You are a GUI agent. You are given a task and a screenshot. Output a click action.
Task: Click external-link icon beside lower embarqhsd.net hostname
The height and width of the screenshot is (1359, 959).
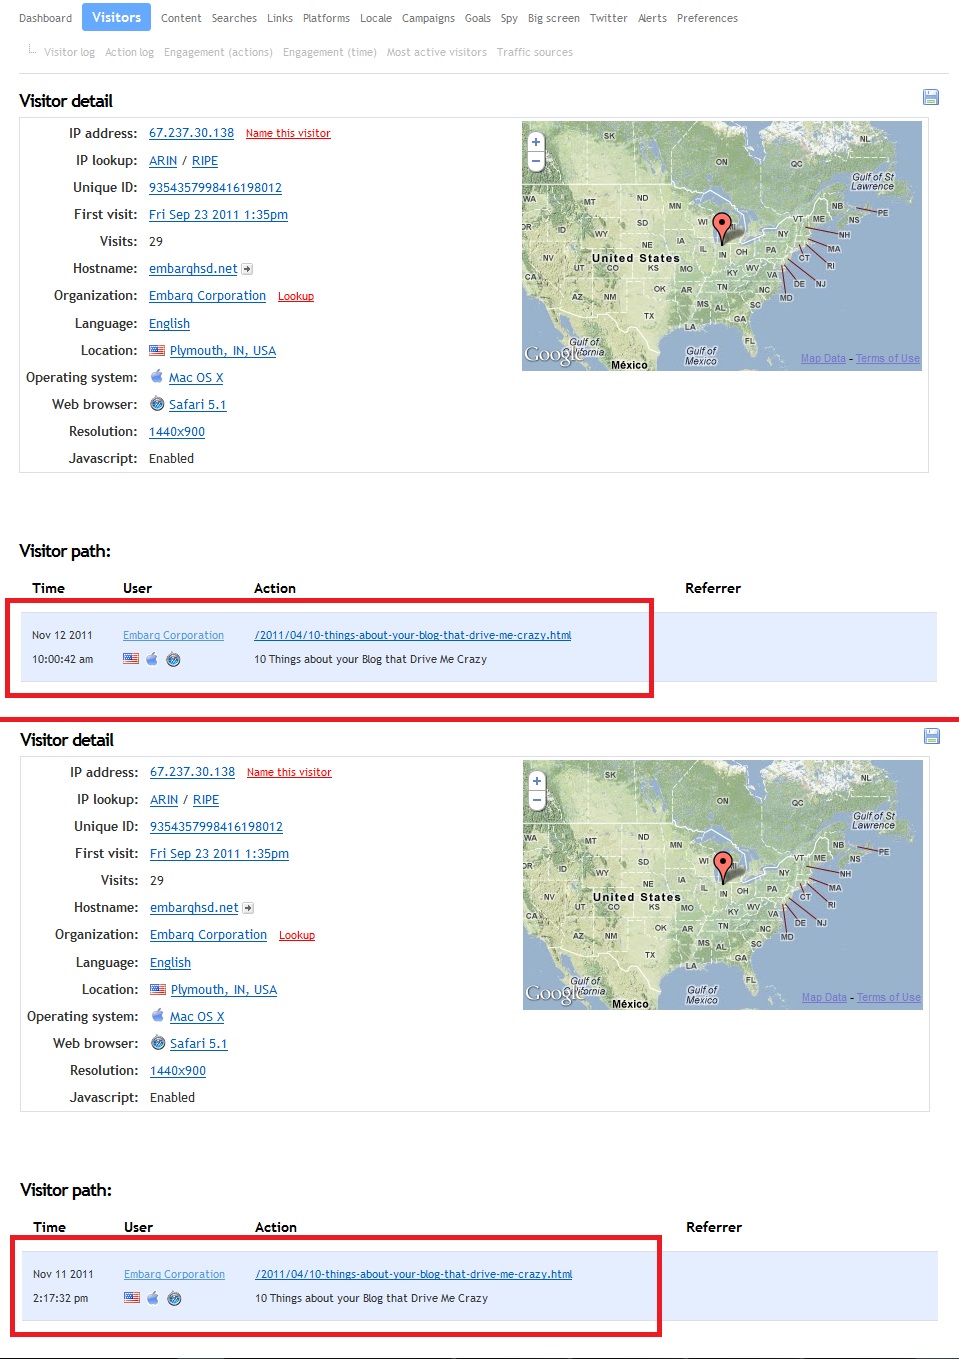click(248, 908)
